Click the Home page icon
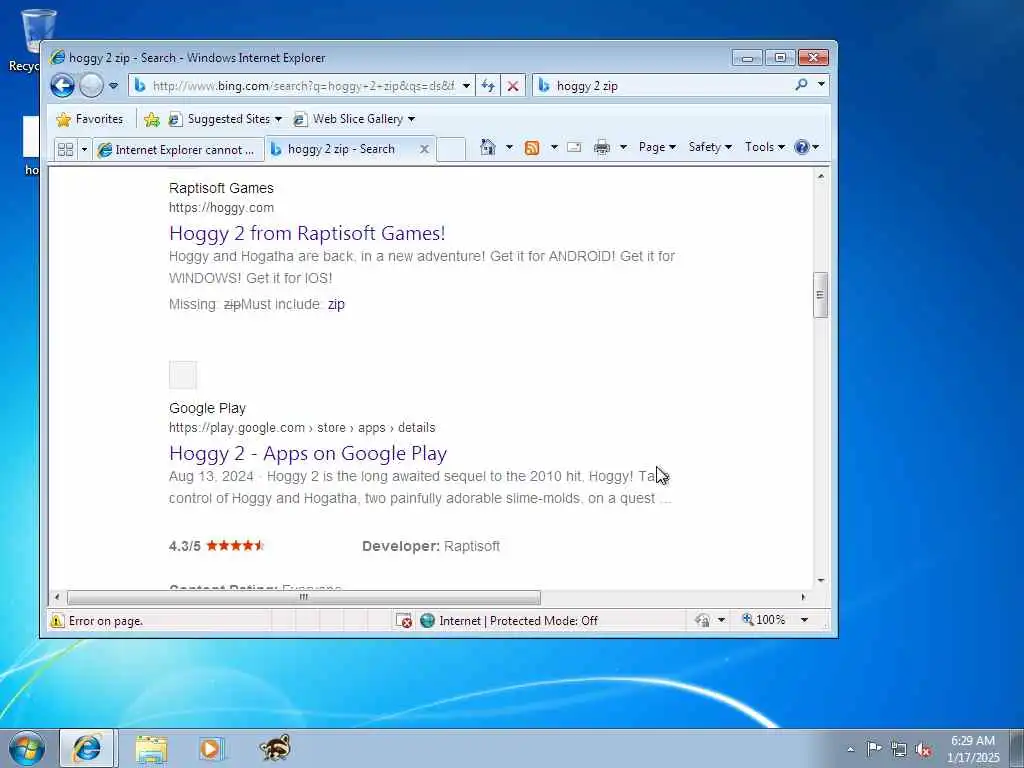1024x768 pixels. tap(488, 147)
